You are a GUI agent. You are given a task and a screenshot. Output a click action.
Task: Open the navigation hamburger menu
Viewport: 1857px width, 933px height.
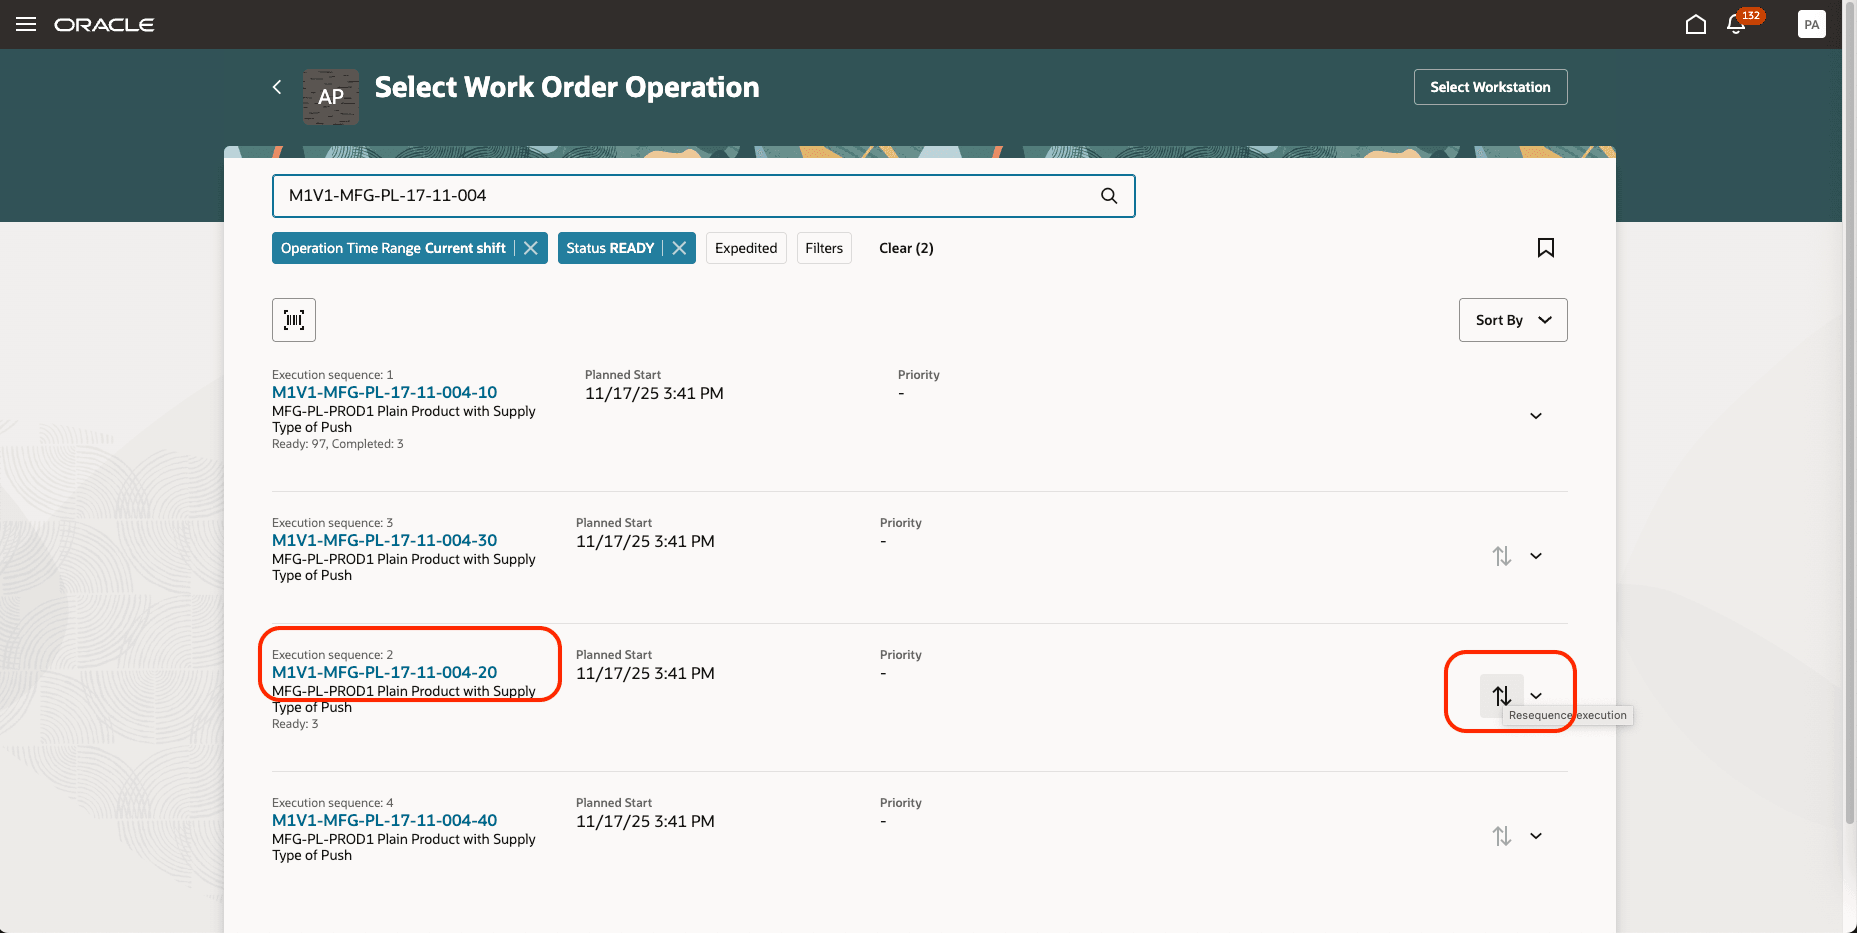25,23
